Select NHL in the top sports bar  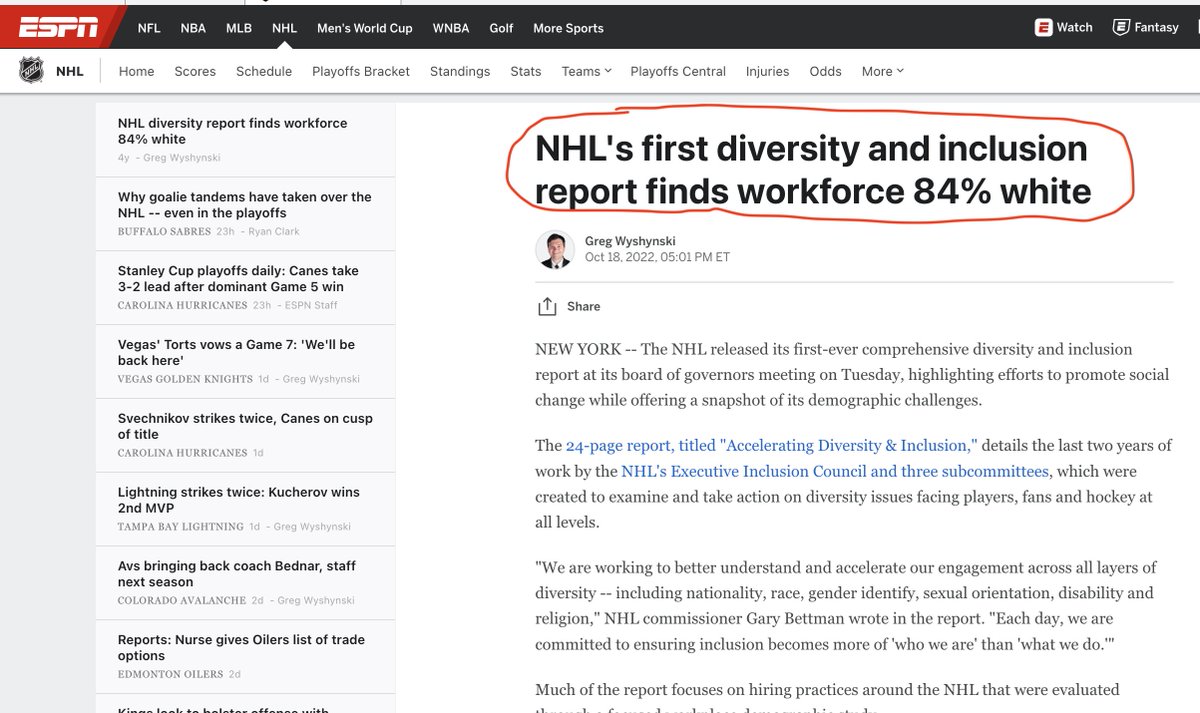tap(284, 28)
